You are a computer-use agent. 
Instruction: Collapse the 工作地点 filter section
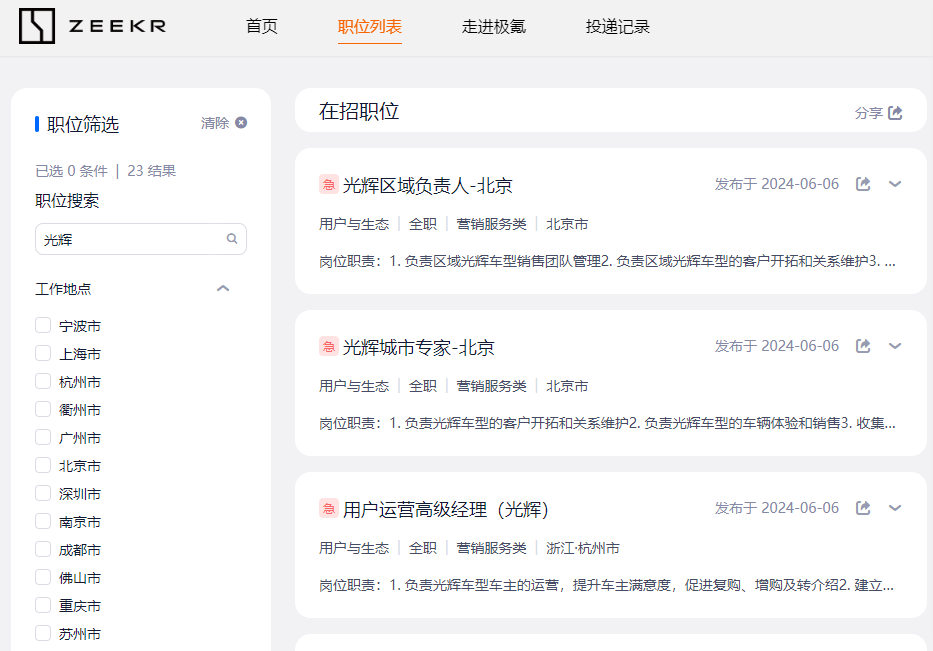tap(223, 289)
